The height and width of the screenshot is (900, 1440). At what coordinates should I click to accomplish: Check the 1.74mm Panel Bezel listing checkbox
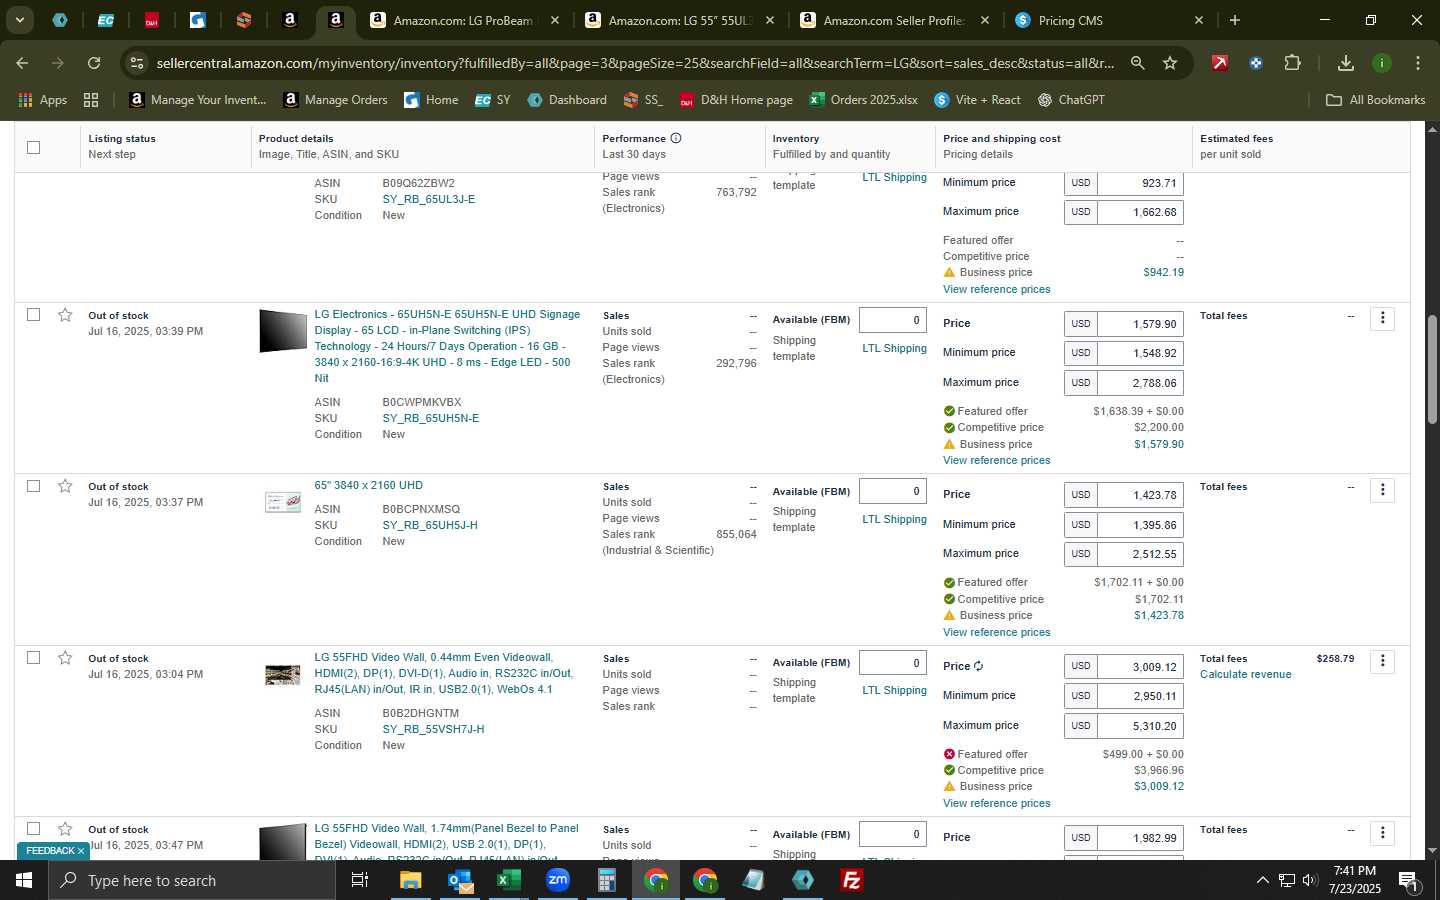point(33,828)
